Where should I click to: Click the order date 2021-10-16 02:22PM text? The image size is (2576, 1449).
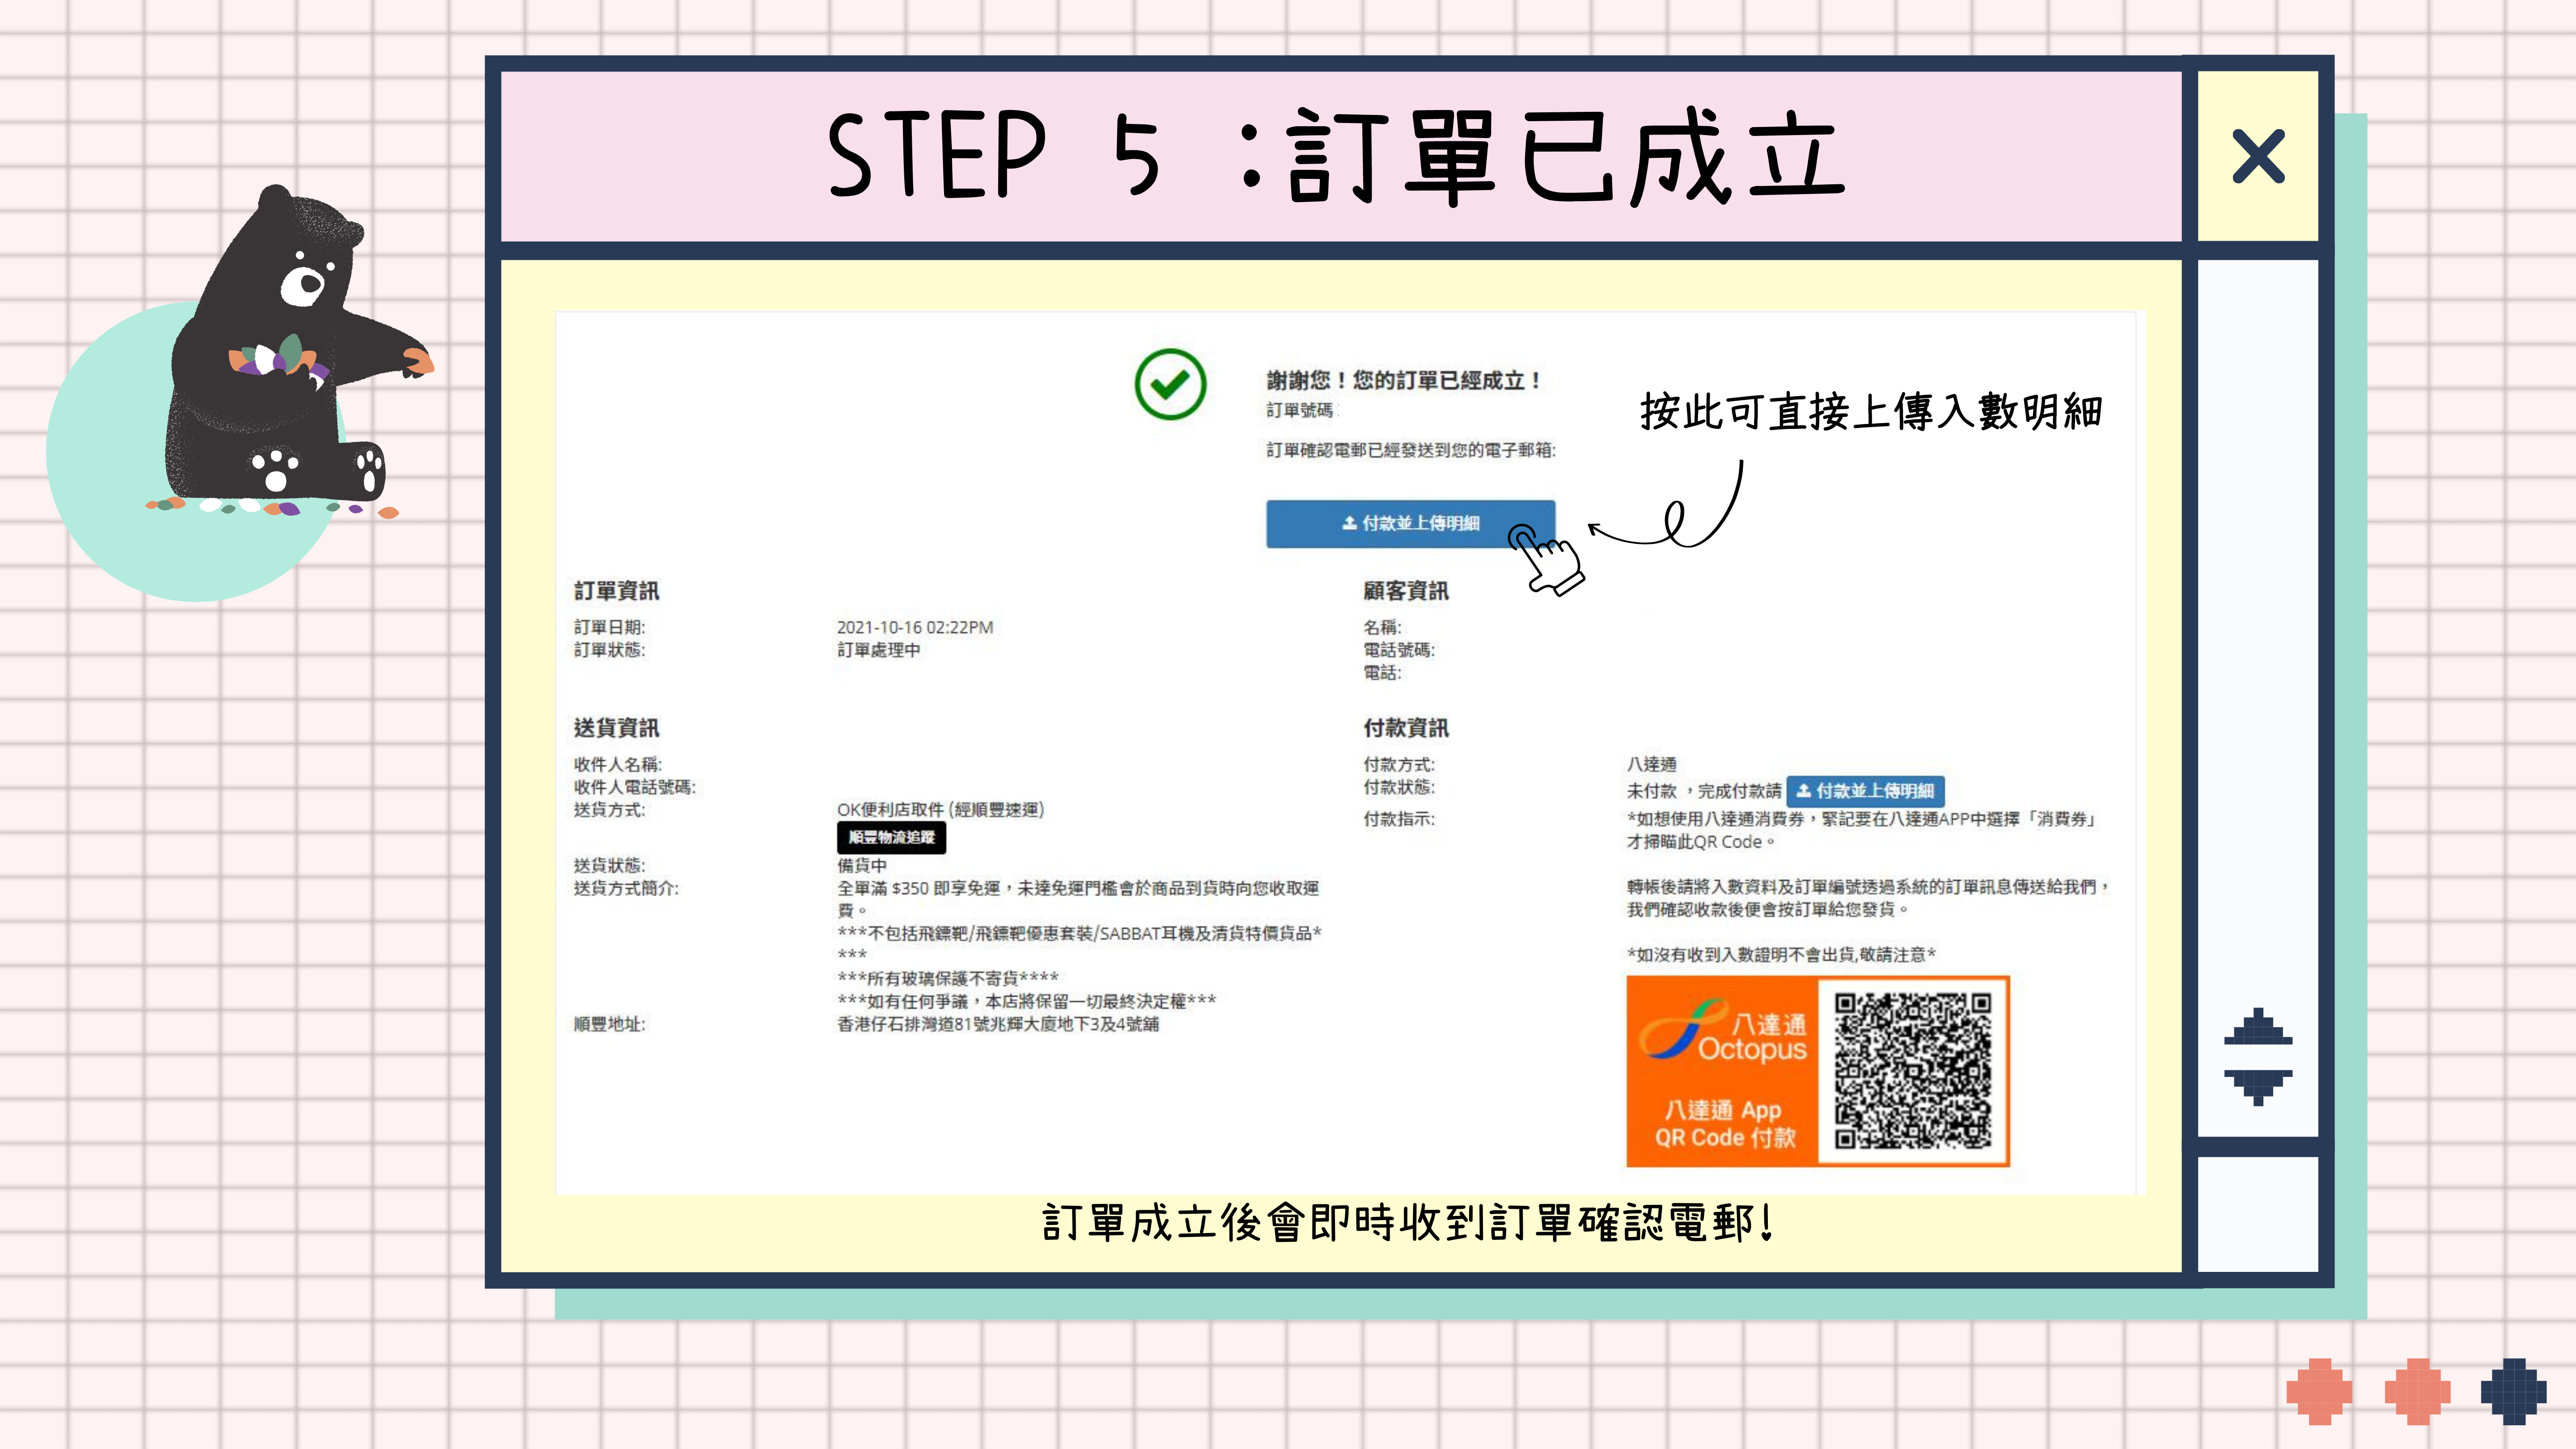(x=914, y=627)
